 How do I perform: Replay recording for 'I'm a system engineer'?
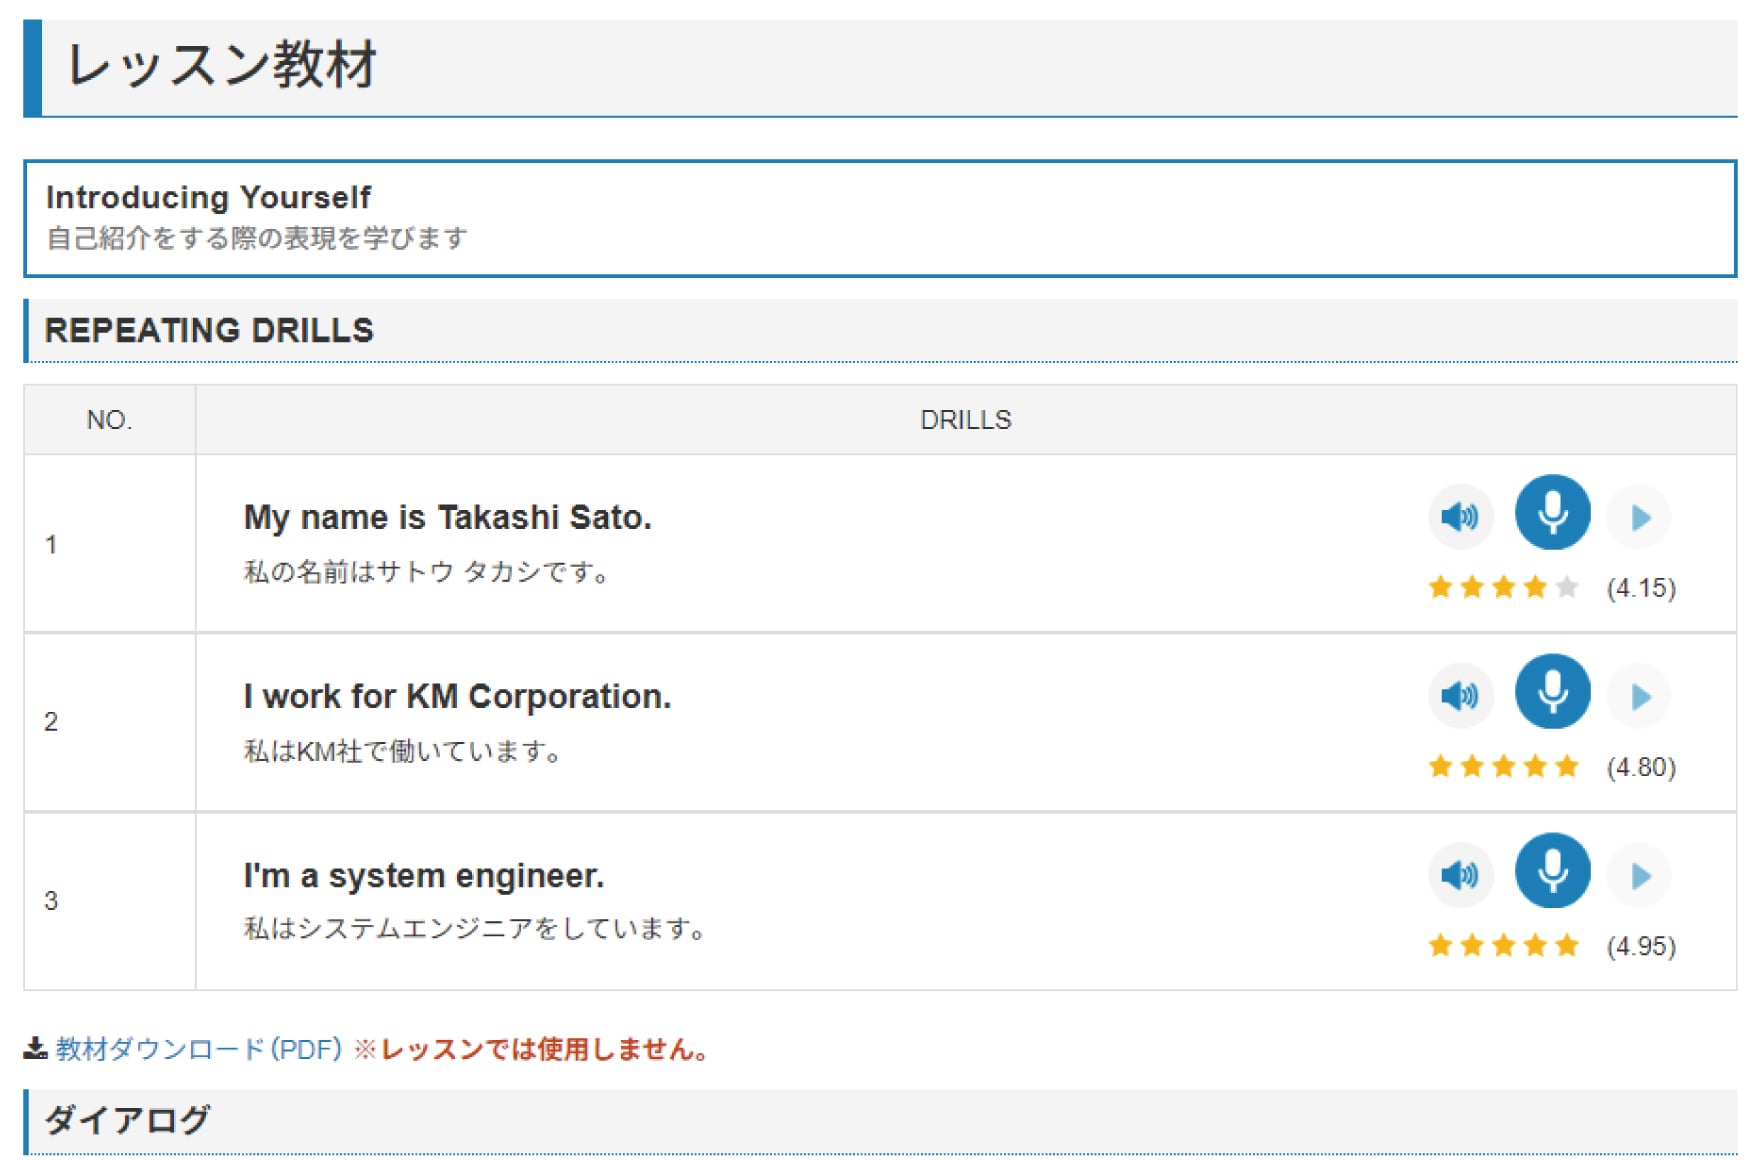[x=1640, y=875]
